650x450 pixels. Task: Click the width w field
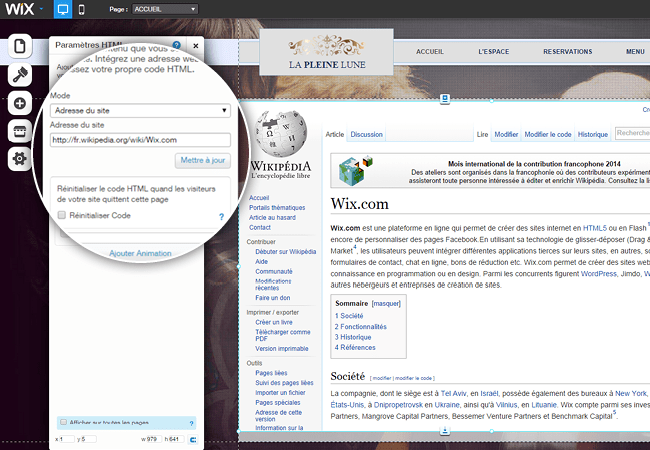(154, 439)
